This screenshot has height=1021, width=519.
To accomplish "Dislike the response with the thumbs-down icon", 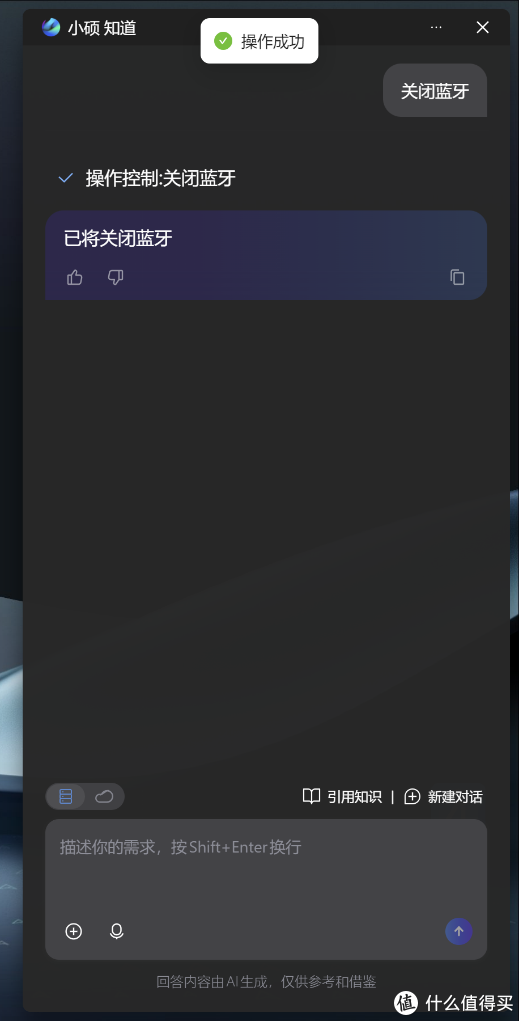I will (115, 278).
